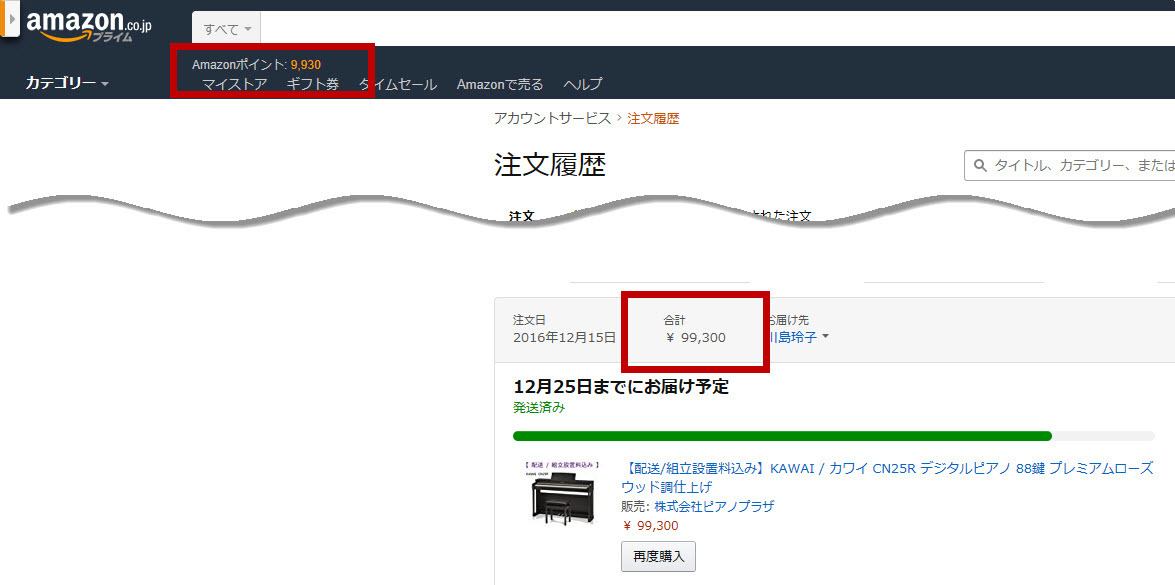This screenshot has height=585, width=1175.
Task: Go to ギフト券 in the navigation bar
Action: click(312, 84)
